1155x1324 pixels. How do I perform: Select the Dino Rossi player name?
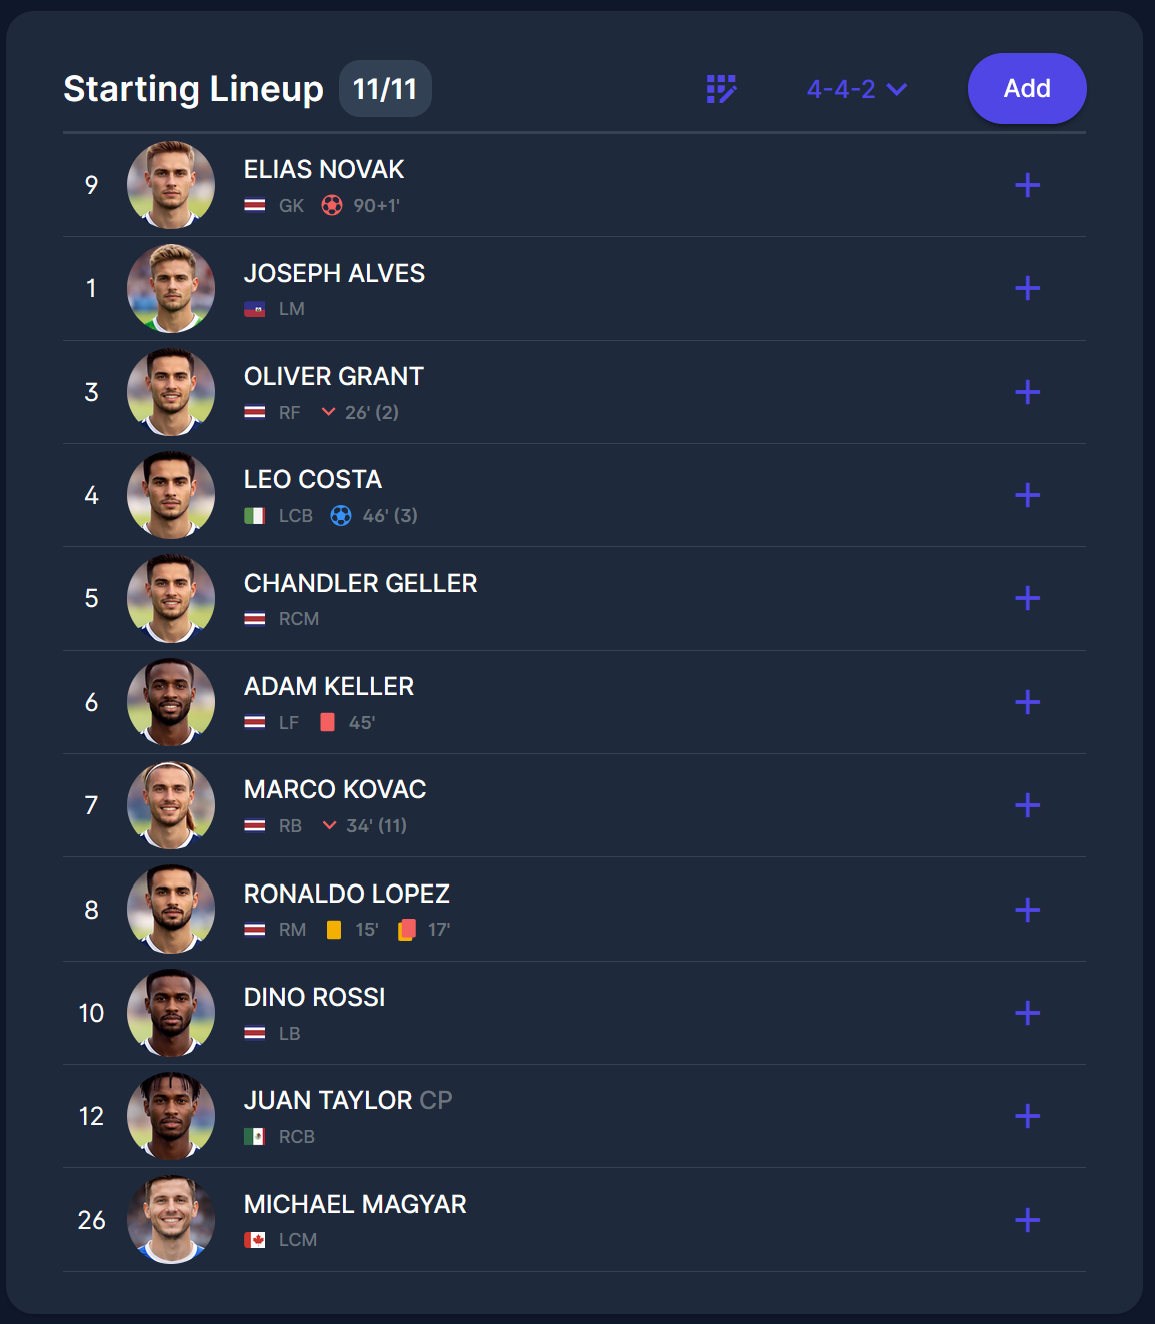point(314,997)
